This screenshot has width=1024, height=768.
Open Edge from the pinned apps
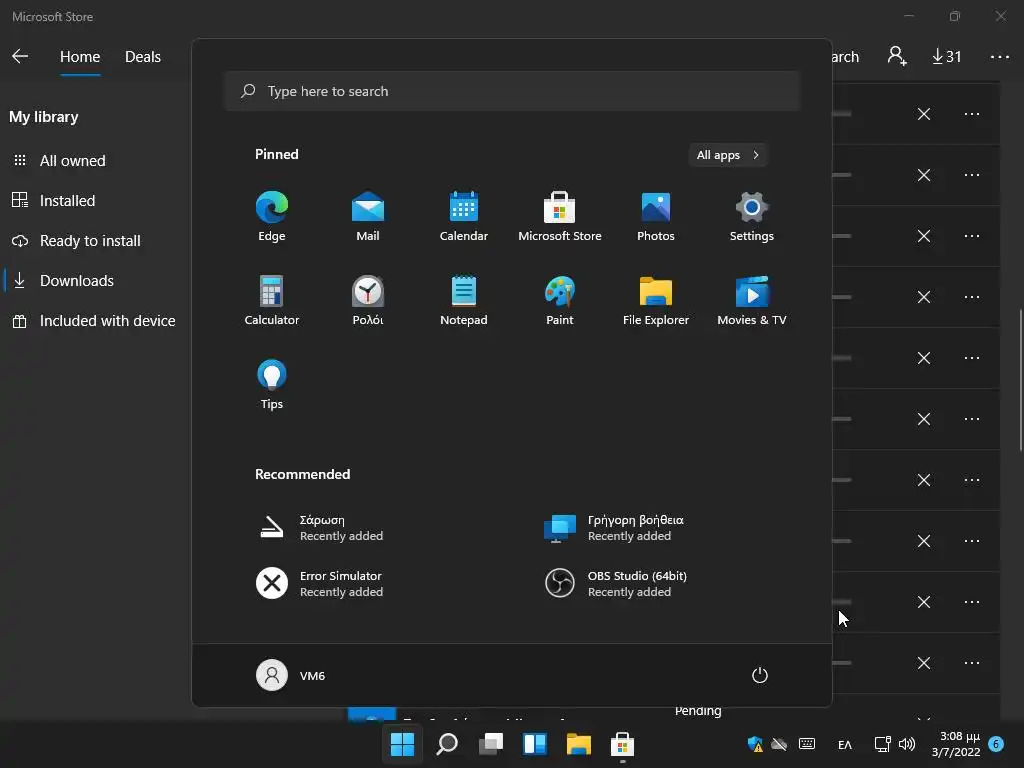click(x=272, y=217)
